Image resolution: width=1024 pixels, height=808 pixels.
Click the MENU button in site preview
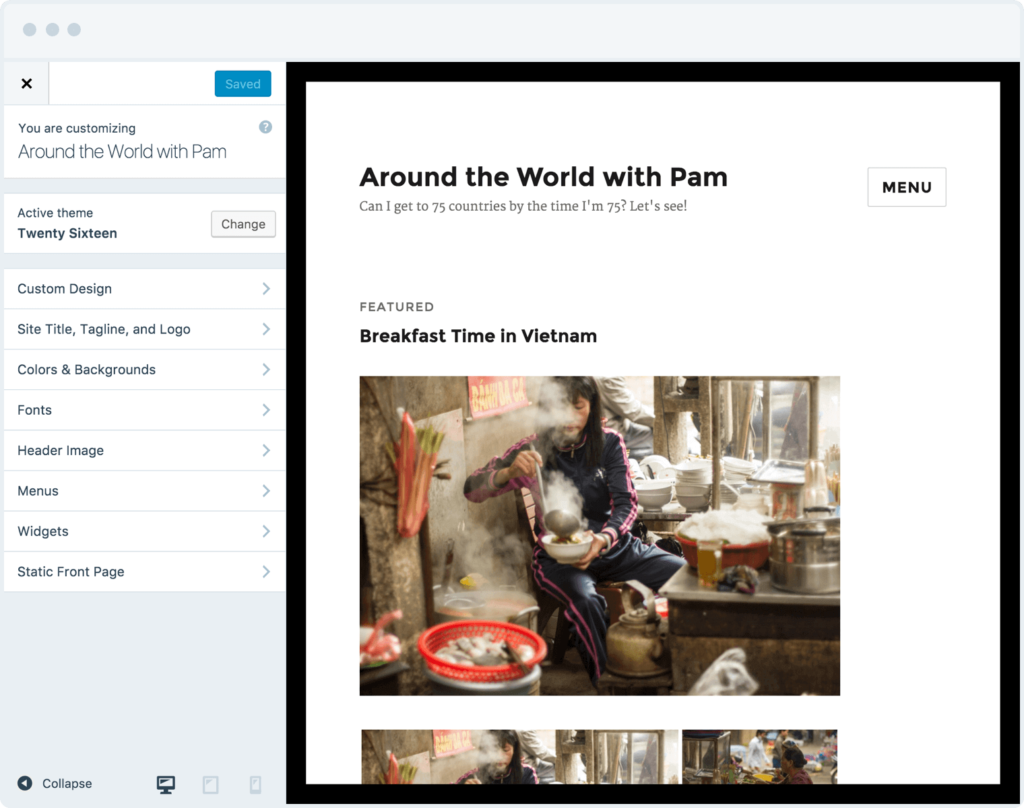906,187
